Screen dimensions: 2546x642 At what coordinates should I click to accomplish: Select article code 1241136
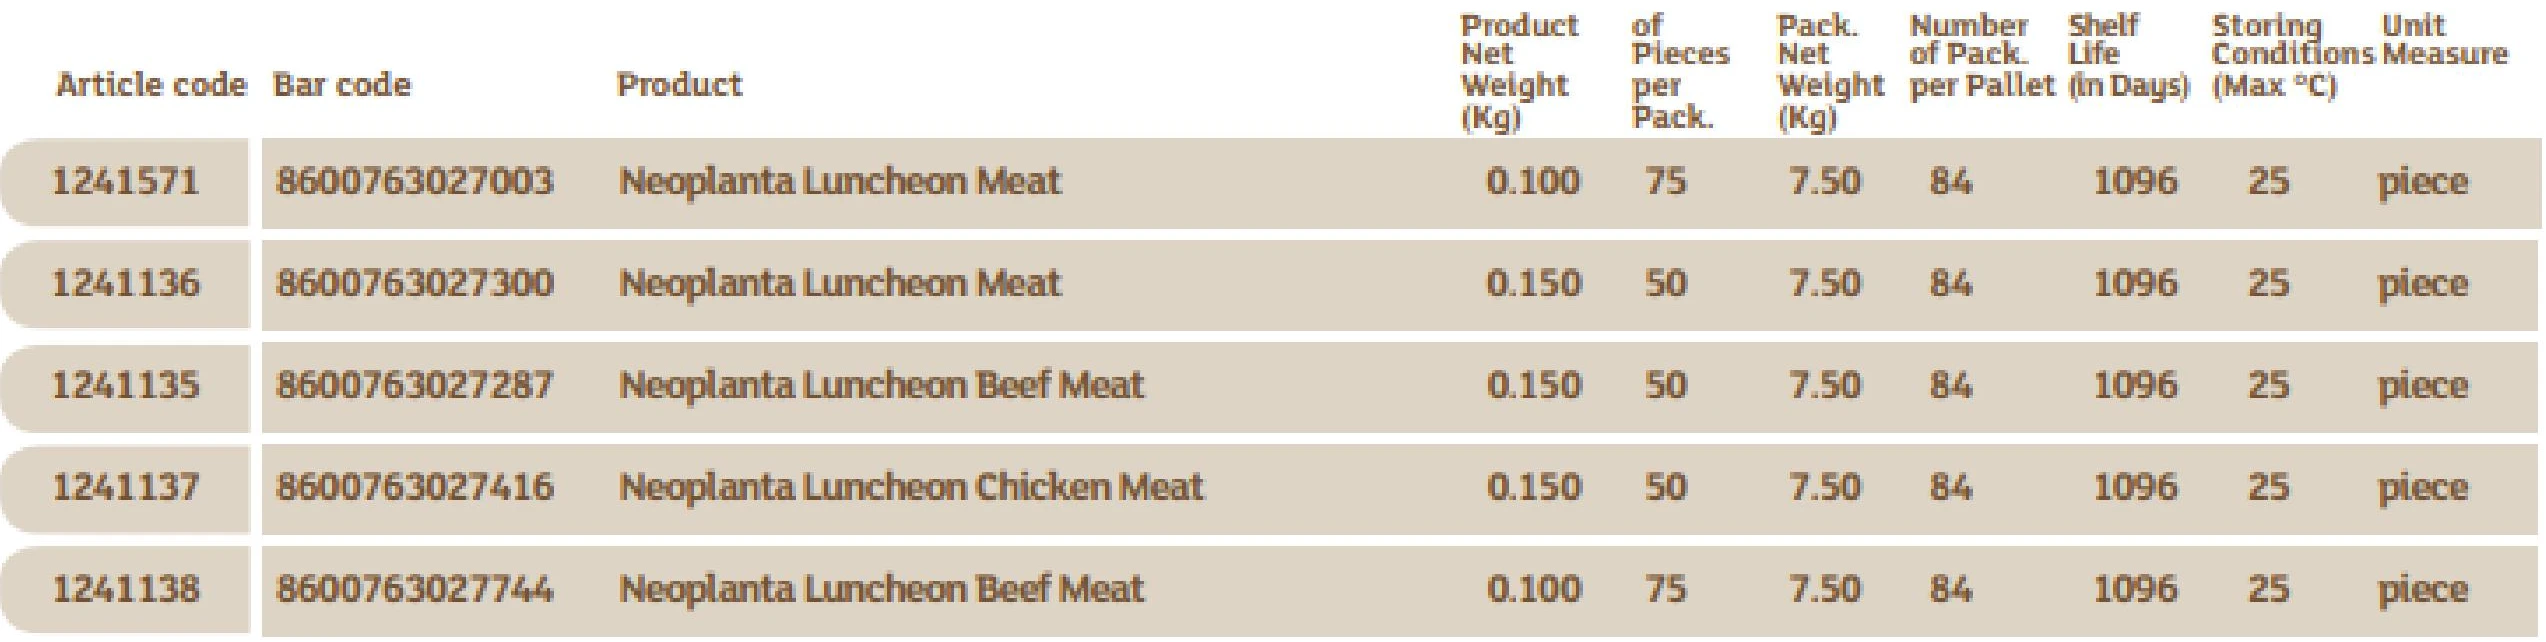click(x=125, y=284)
